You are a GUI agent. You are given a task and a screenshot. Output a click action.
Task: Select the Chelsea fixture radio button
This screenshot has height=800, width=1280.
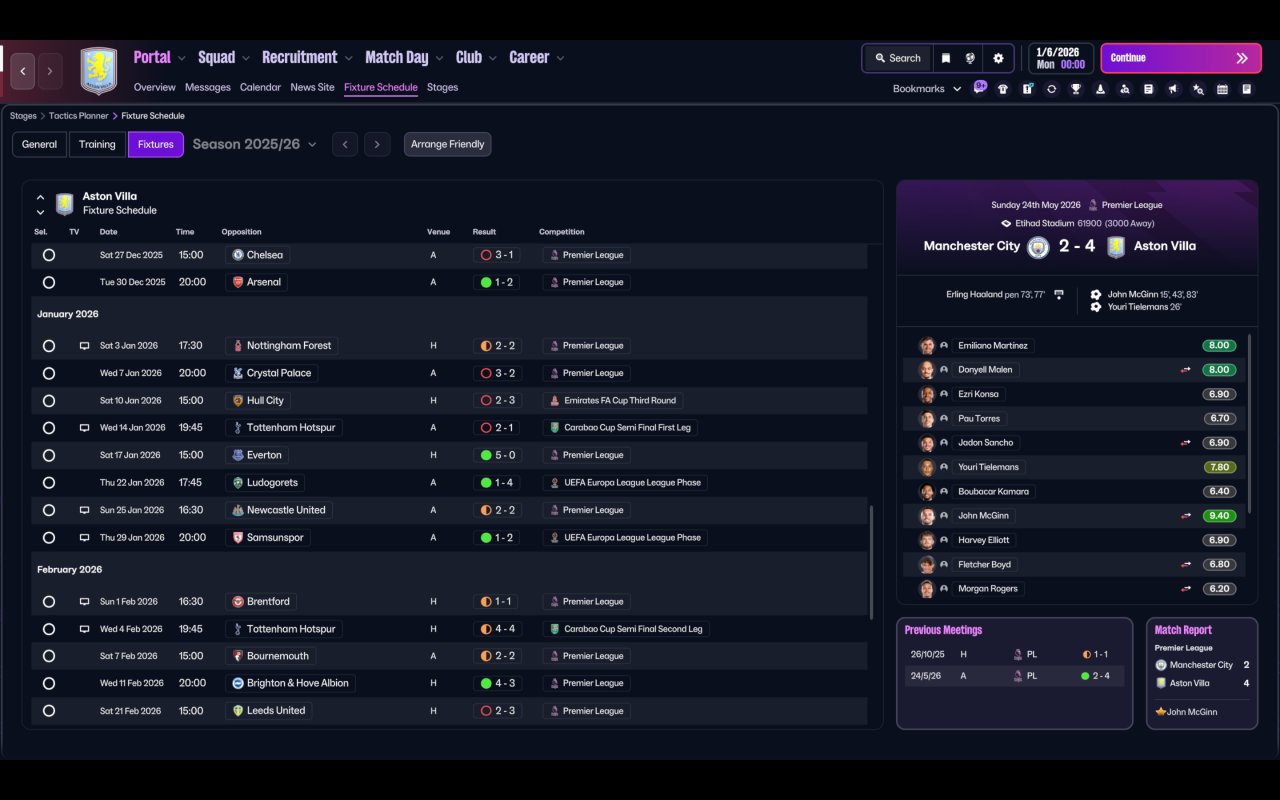(49, 255)
